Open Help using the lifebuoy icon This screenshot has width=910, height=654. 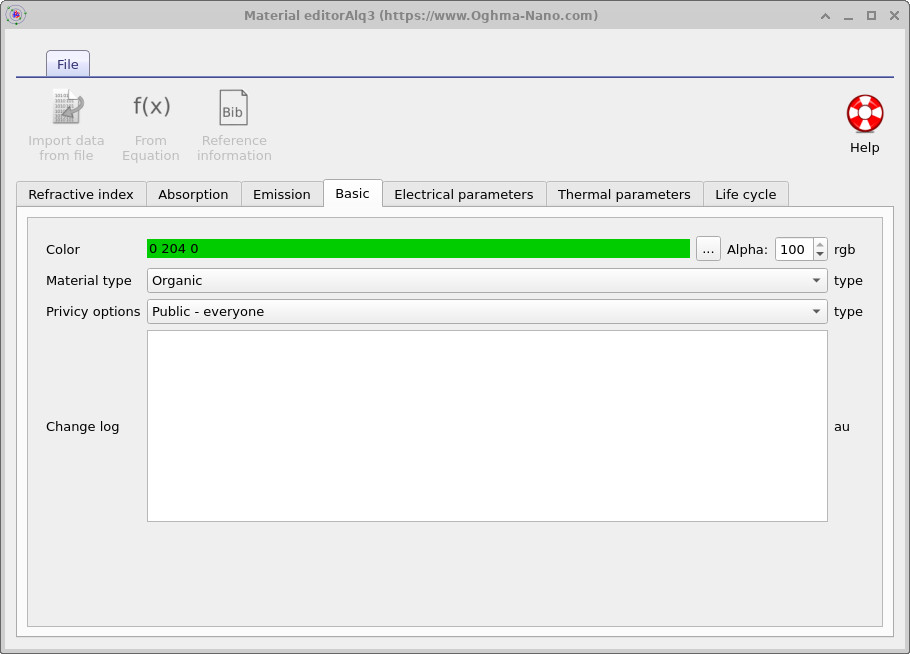click(x=863, y=113)
